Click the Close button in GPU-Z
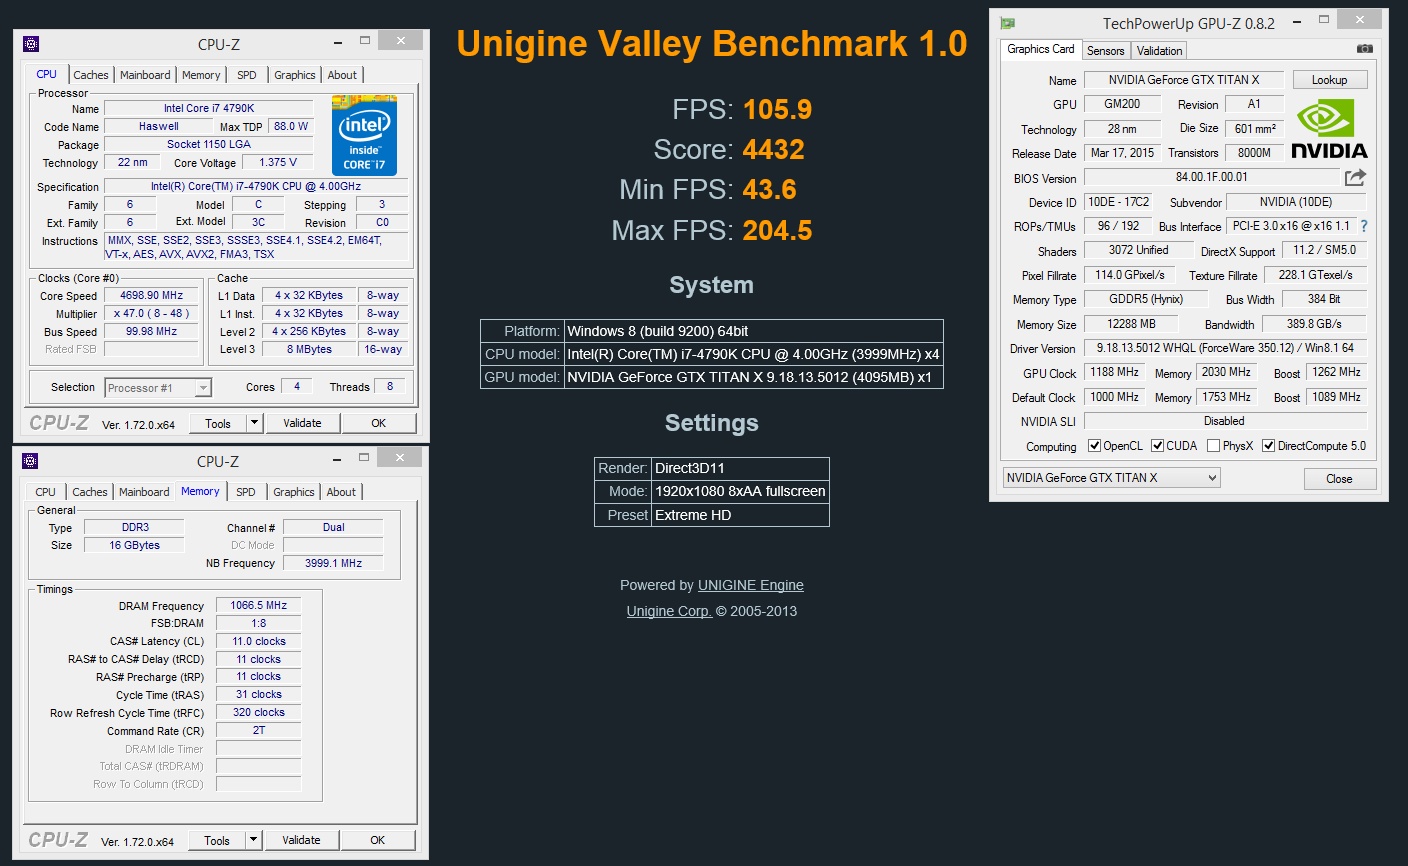Screen dimensions: 1408x866 [1339, 479]
